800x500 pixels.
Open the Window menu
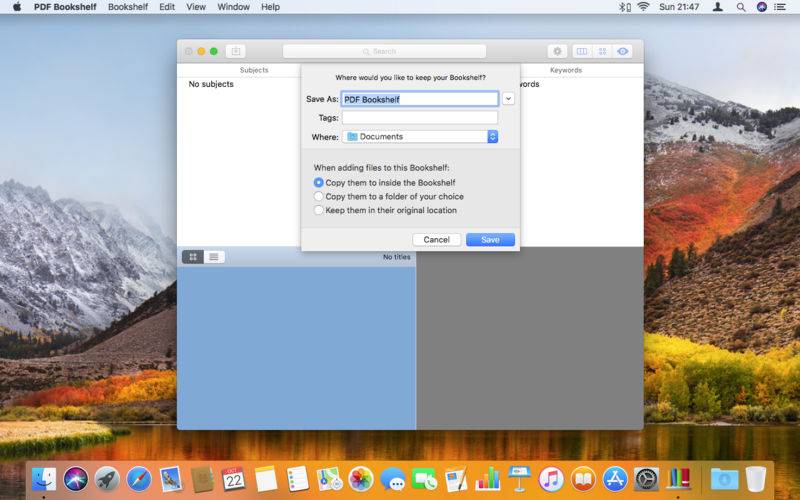(x=234, y=7)
